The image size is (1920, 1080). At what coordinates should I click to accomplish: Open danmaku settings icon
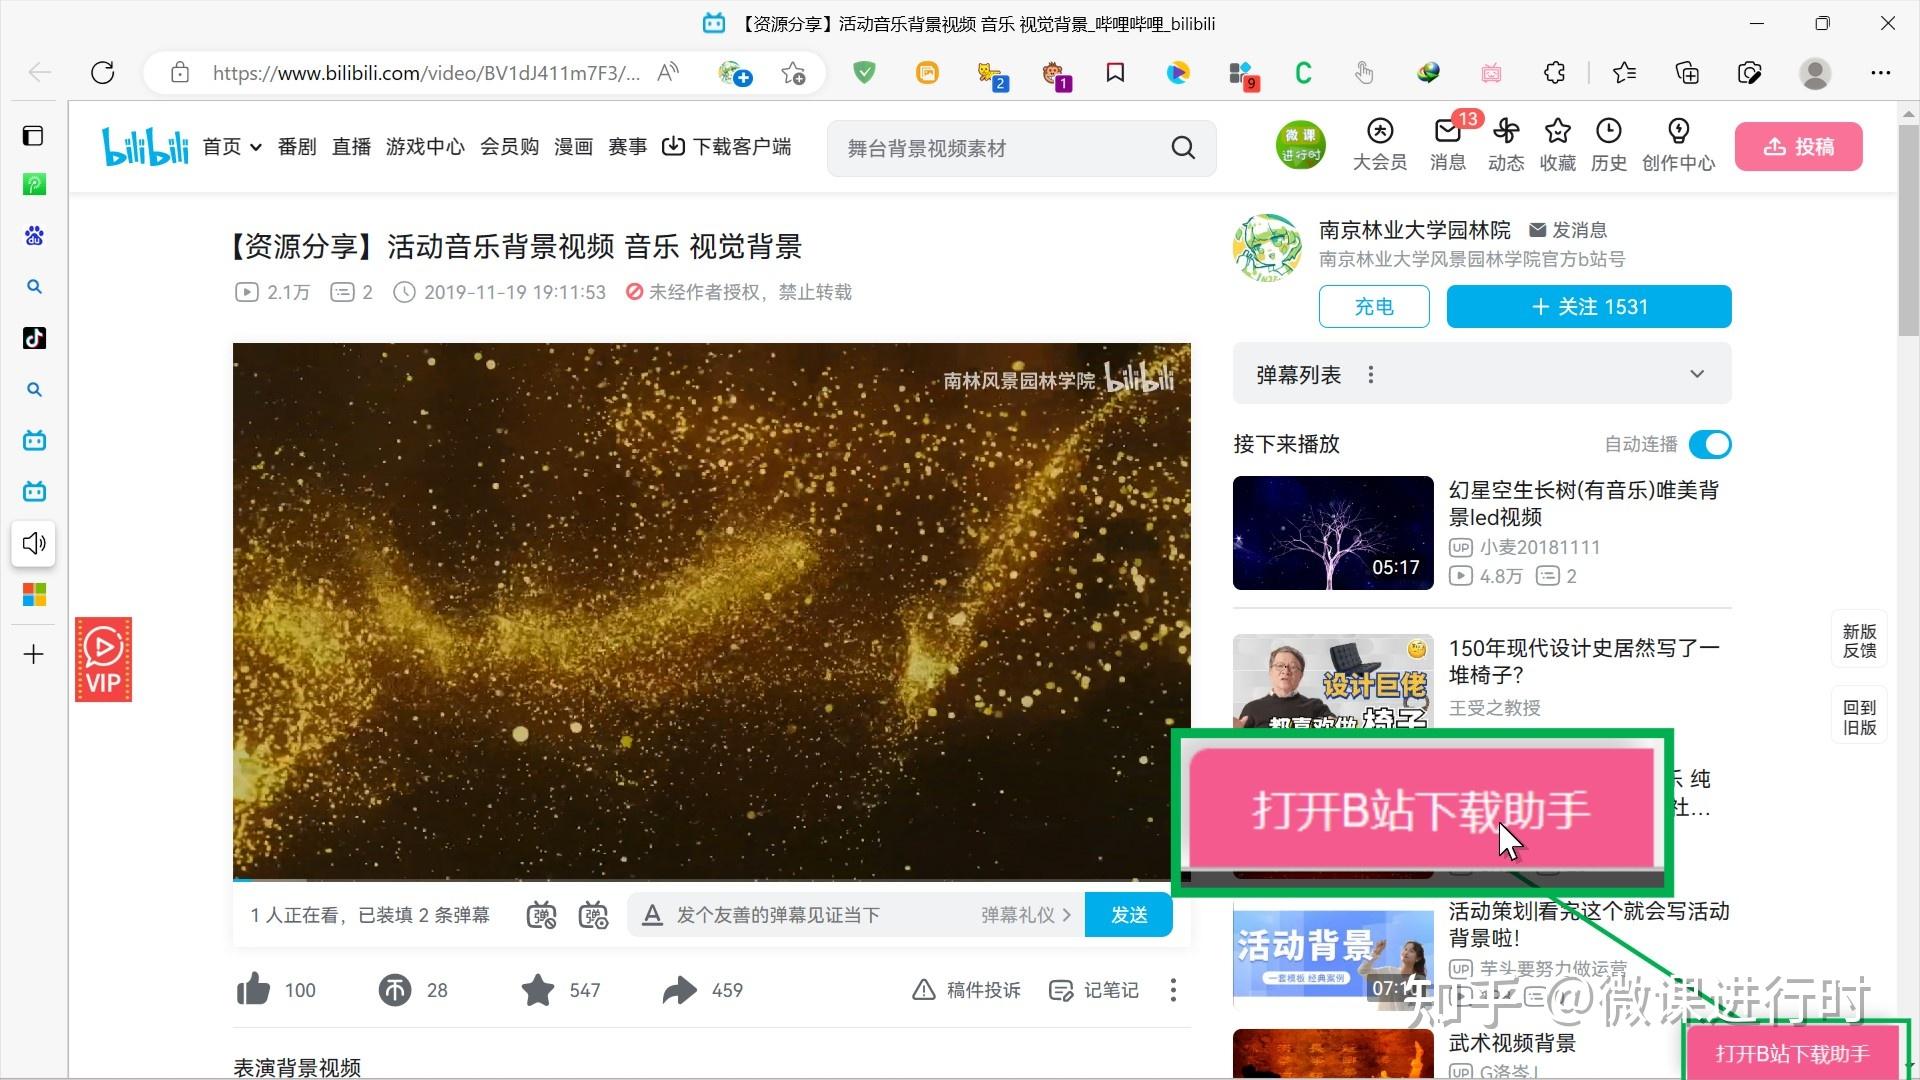click(x=593, y=915)
